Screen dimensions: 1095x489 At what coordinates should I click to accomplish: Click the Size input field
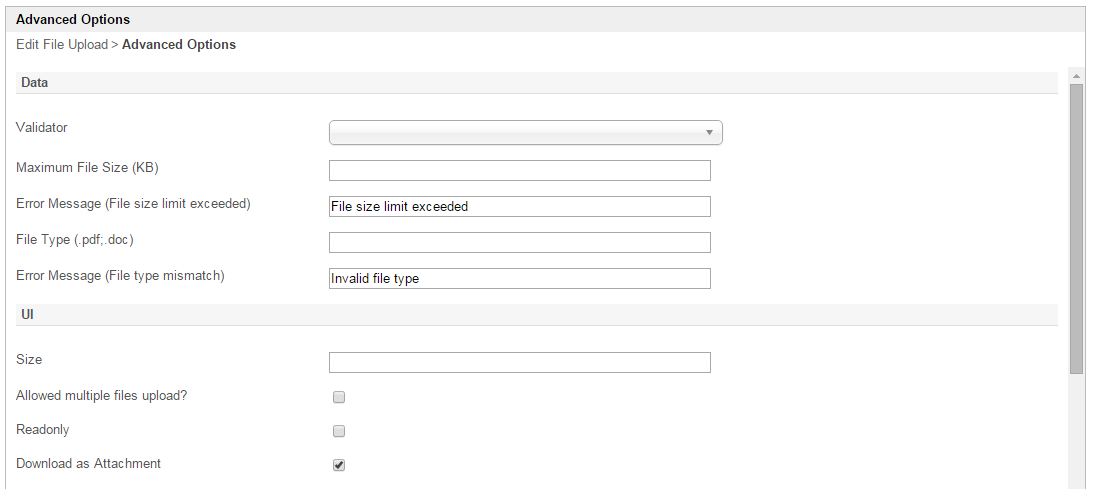519,362
